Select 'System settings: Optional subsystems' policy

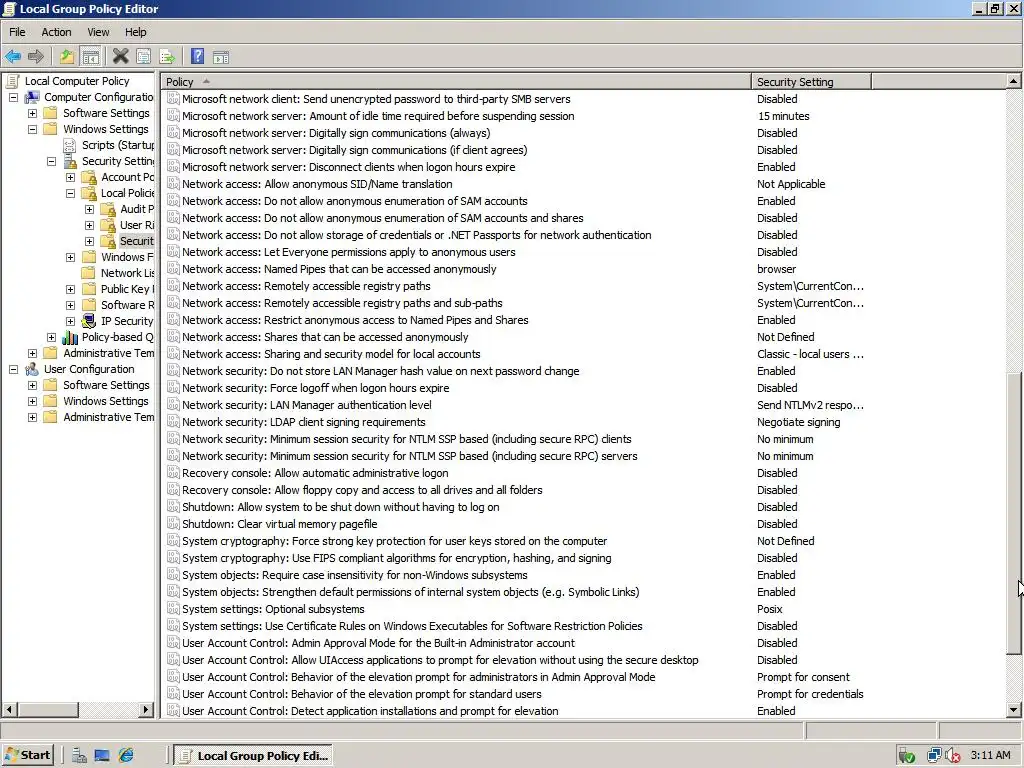273,609
